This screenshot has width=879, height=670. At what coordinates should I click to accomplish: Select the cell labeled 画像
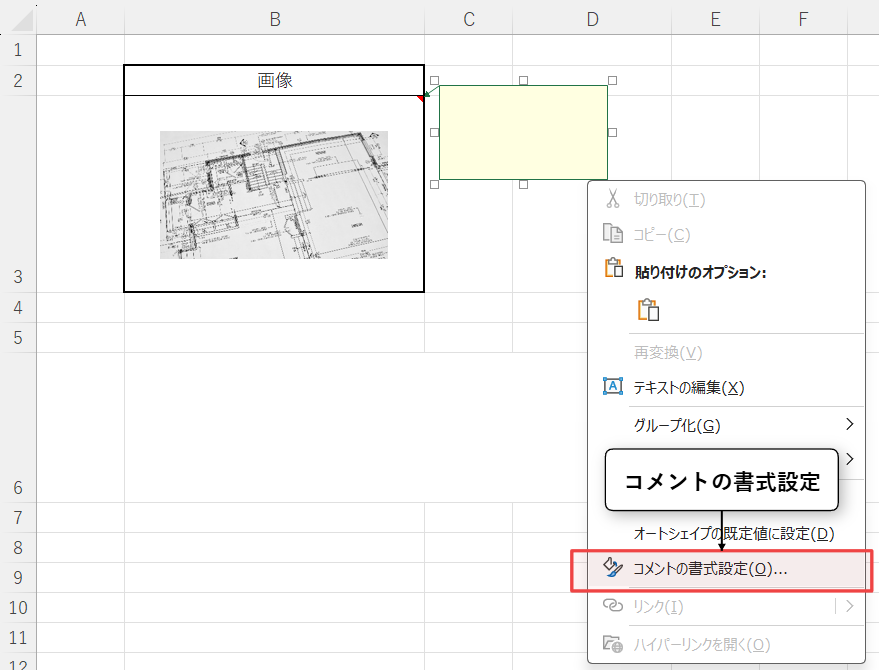tap(274, 80)
